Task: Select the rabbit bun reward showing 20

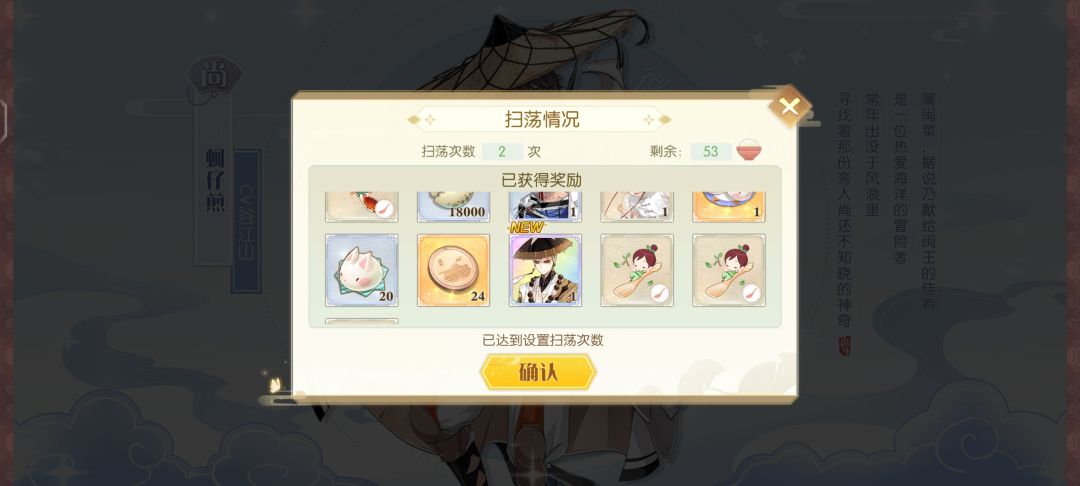Action: tap(362, 270)
